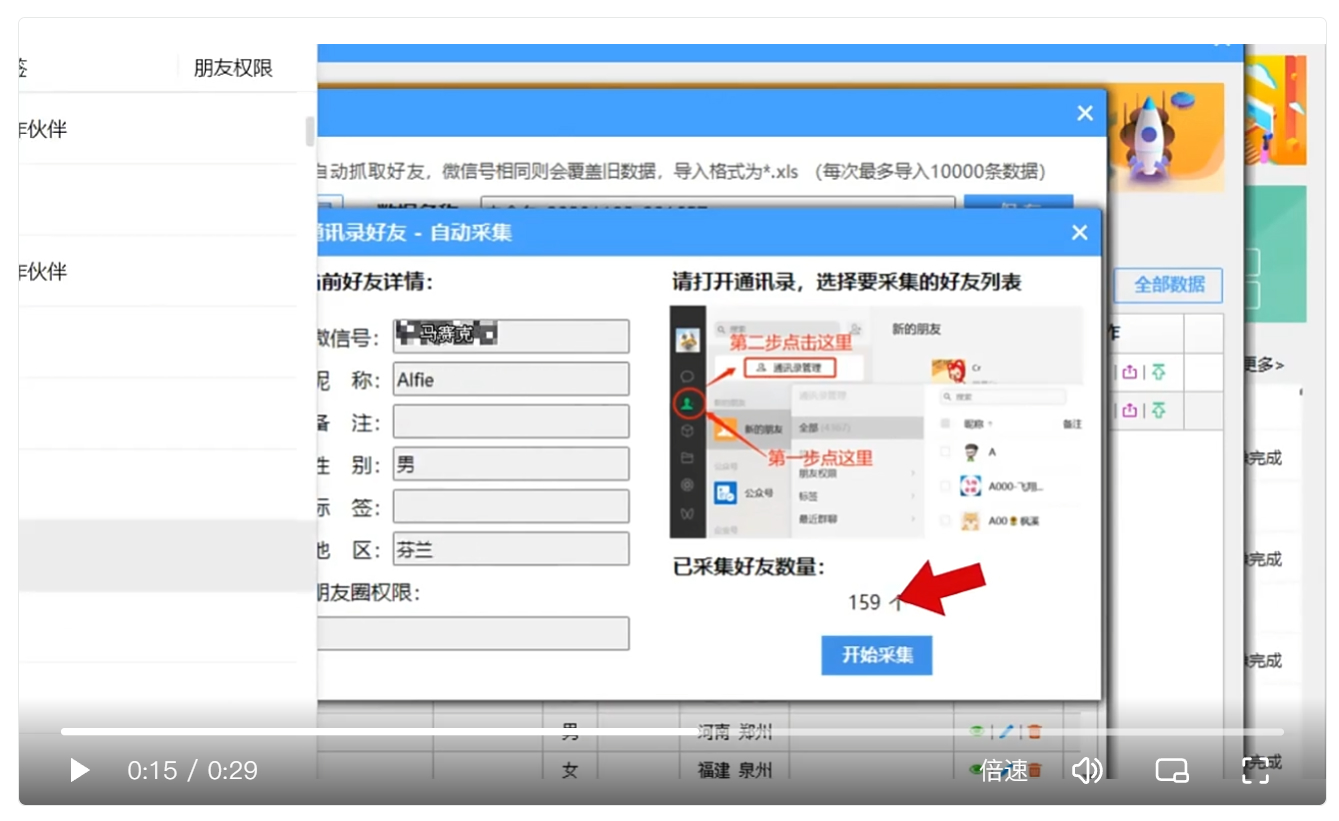This screenshot has height=821, width=1339.
Task: Enter fullscreen video mode
Action: [x=1255, y=770]
